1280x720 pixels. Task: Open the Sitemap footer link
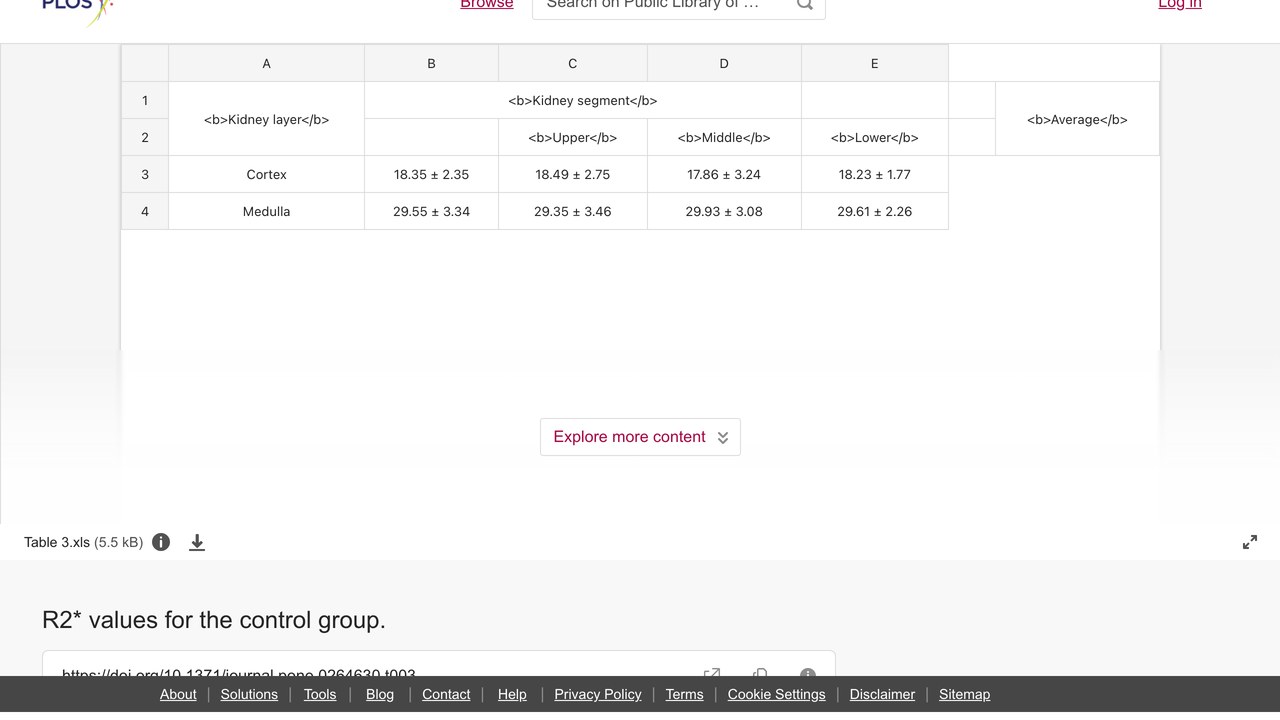(964, 694)
